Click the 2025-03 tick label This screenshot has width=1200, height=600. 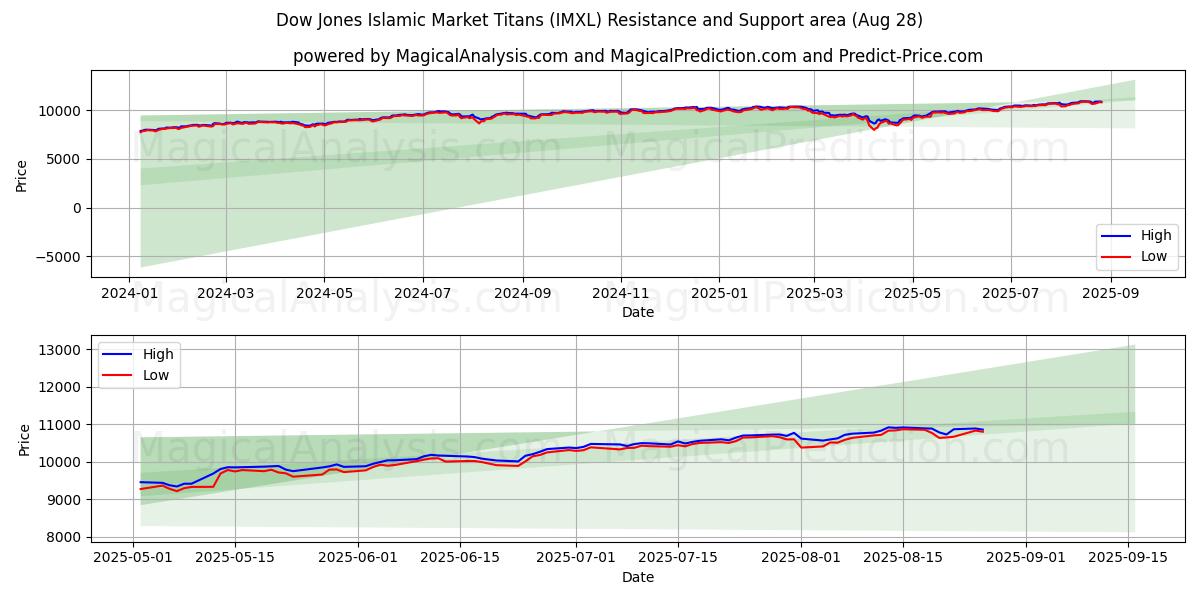(x=814, y=293)
